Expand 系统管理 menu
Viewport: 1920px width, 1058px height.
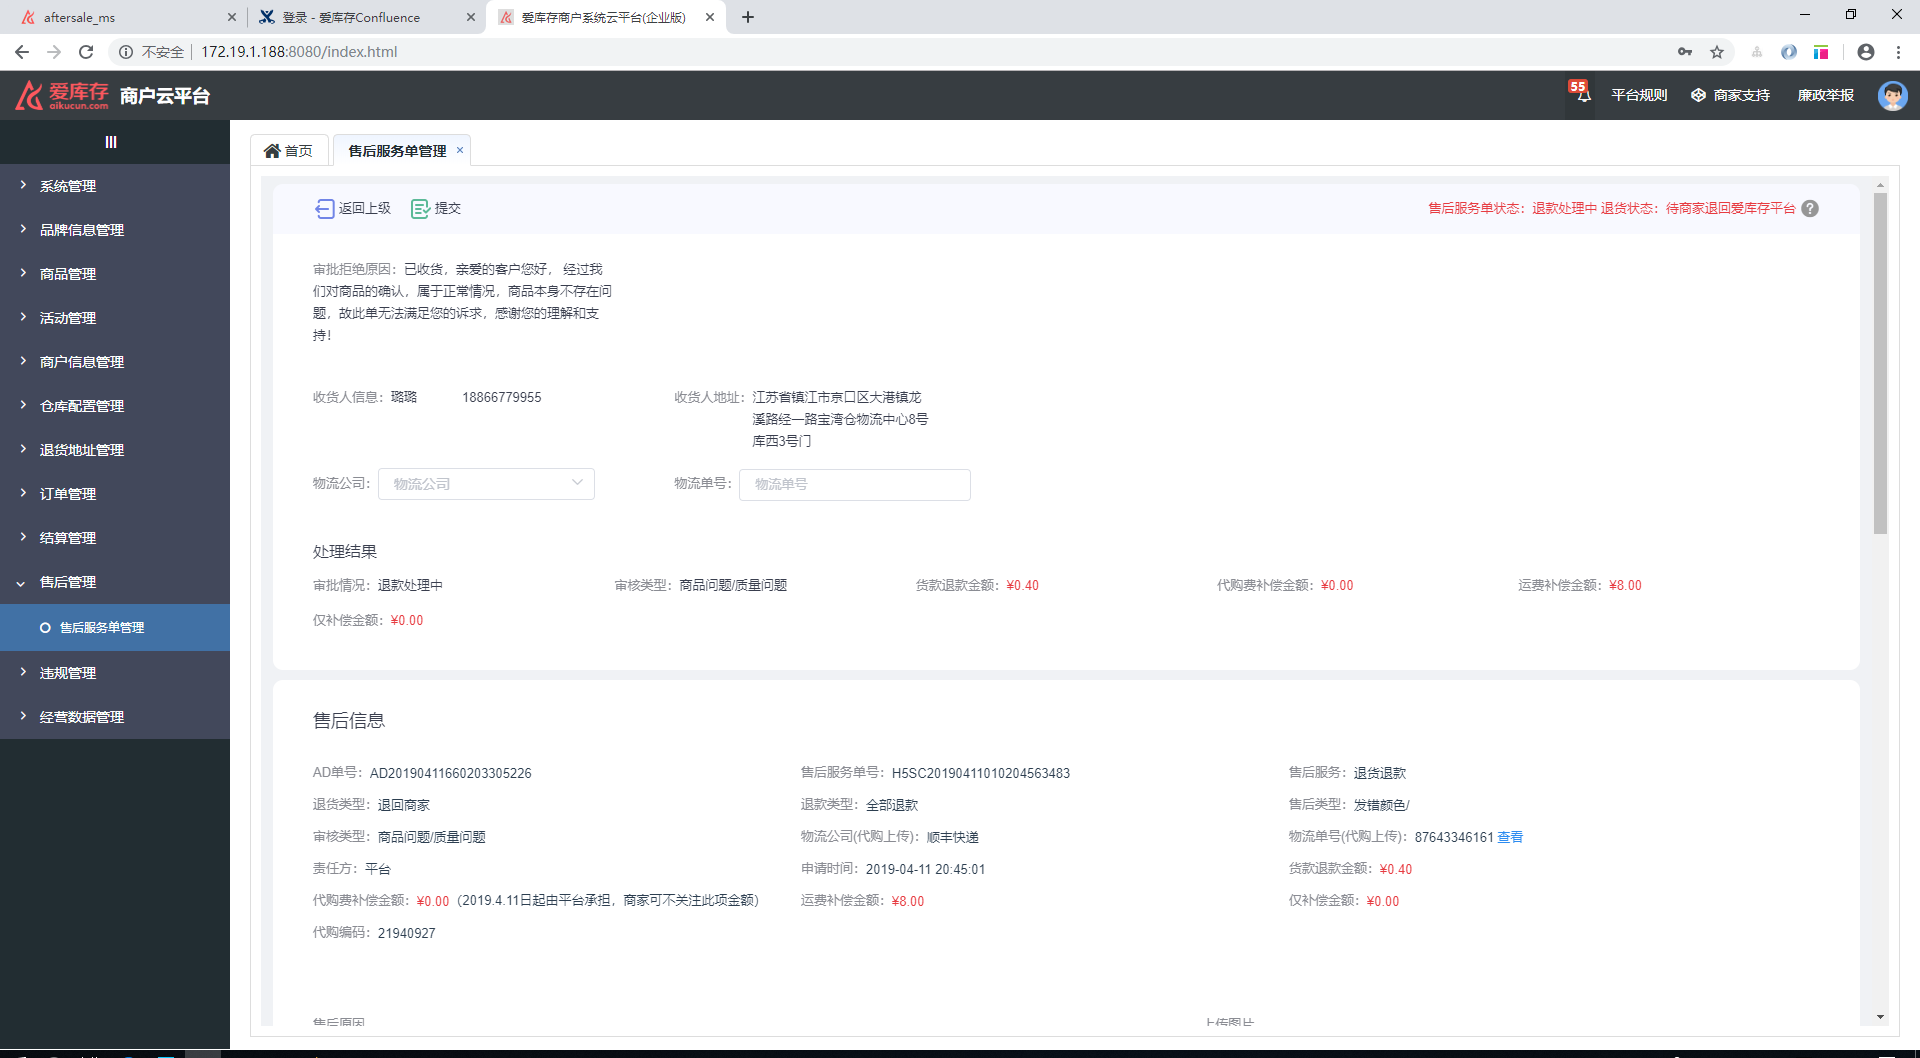(115, 186)
